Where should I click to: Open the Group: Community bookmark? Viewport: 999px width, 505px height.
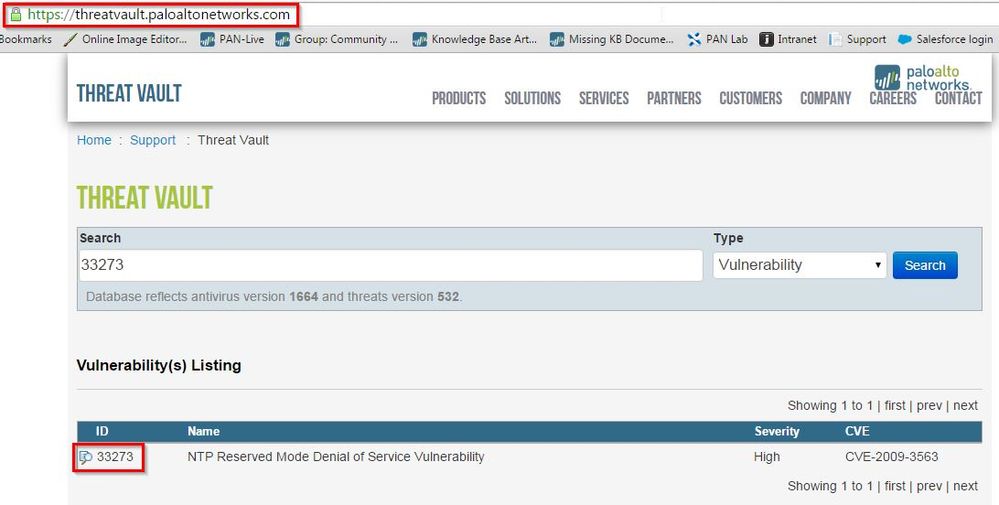coord(336,39)
